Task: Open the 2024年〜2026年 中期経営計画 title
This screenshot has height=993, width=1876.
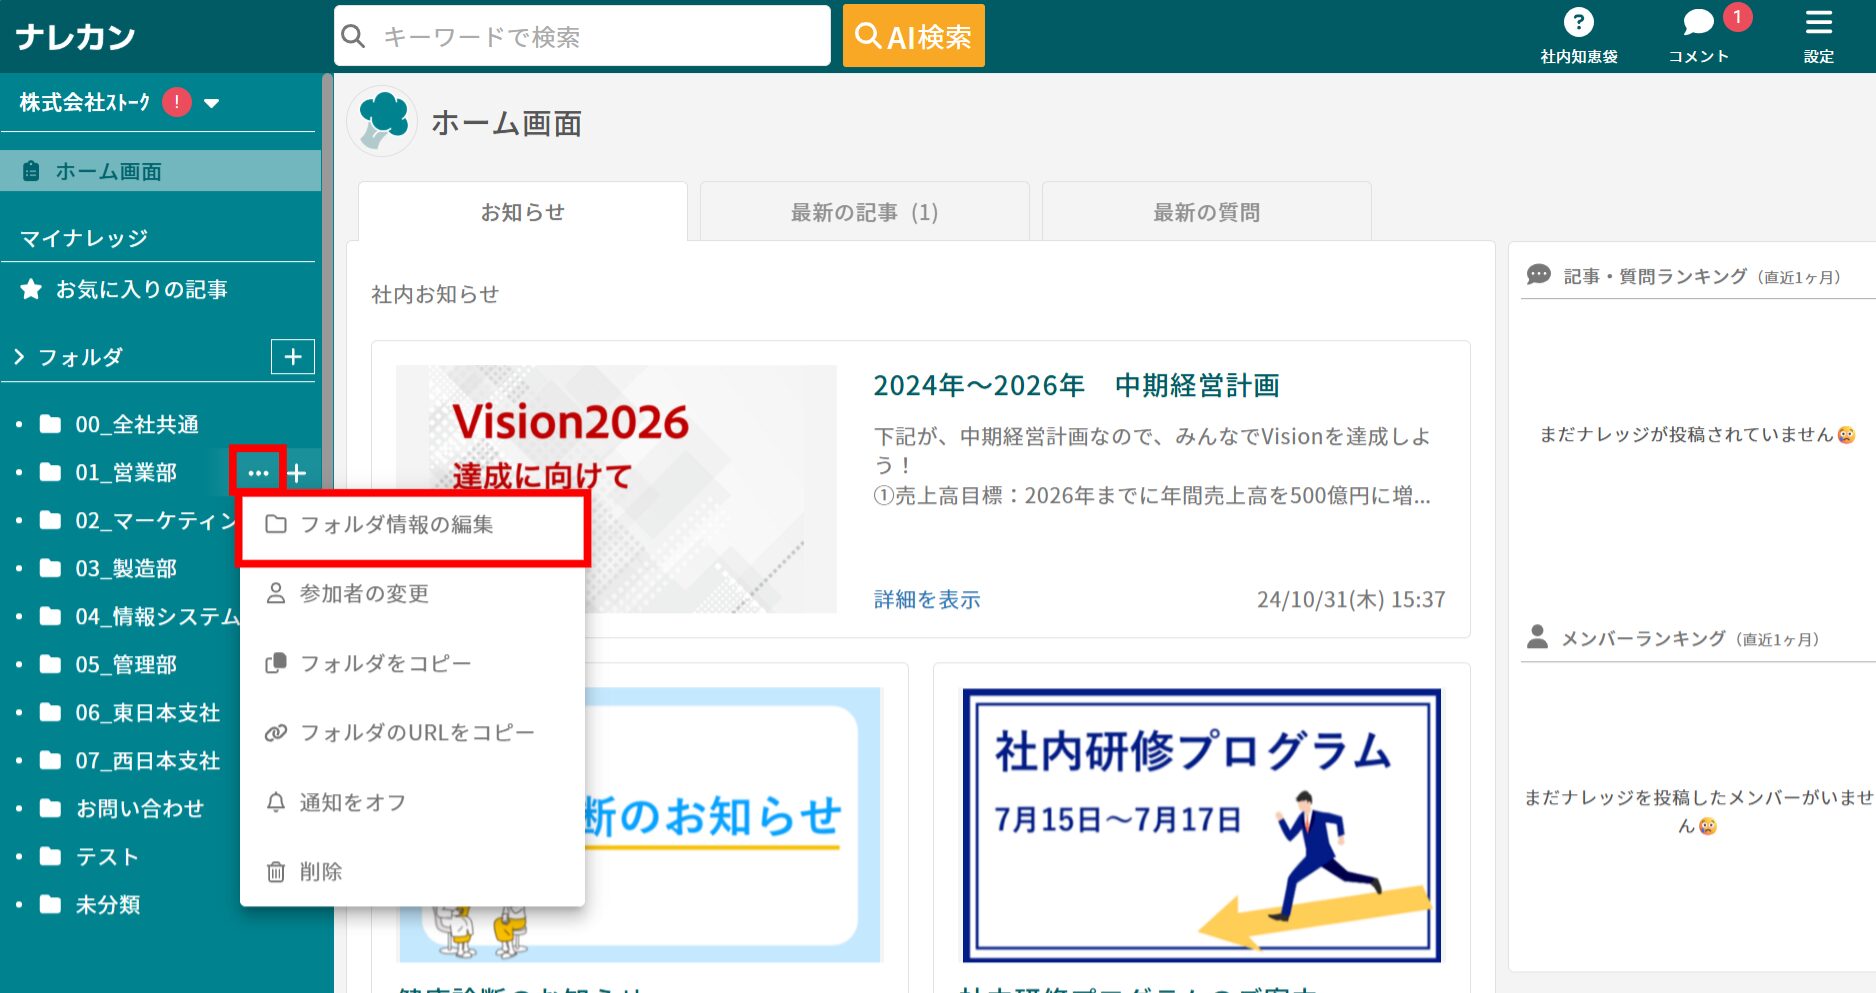Action: pyautogui.click(x=1076, y=385)
